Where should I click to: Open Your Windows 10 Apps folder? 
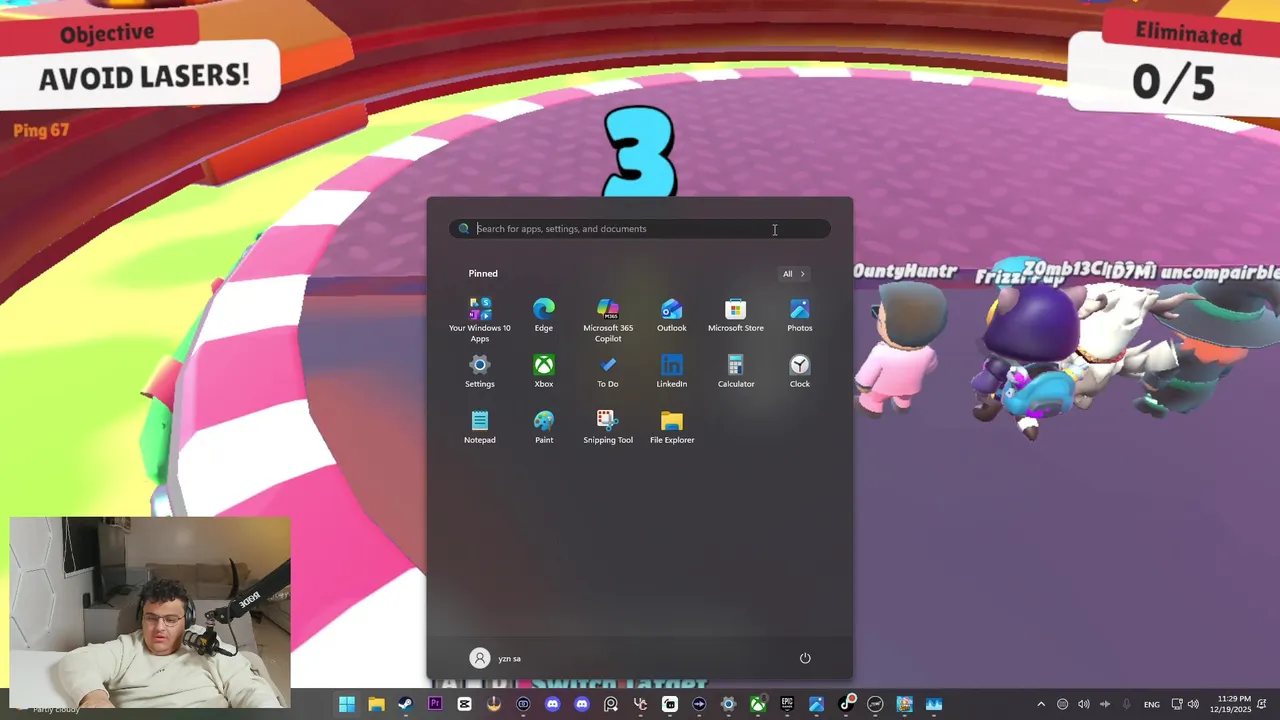(x=480, y=319)
